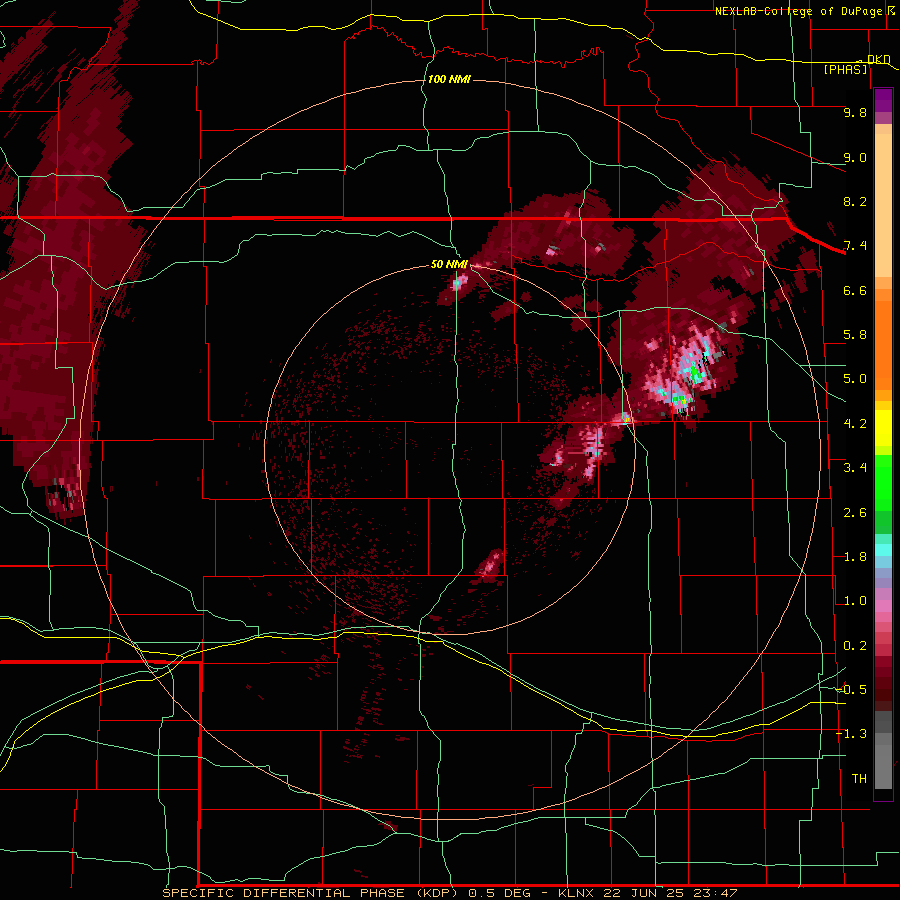Image resolution: width=900 pixels, height=900 pixels.
Task: Click the small storm cell beside the 50 NMI label
Action: pyautogui.click(x=457, y=283)
